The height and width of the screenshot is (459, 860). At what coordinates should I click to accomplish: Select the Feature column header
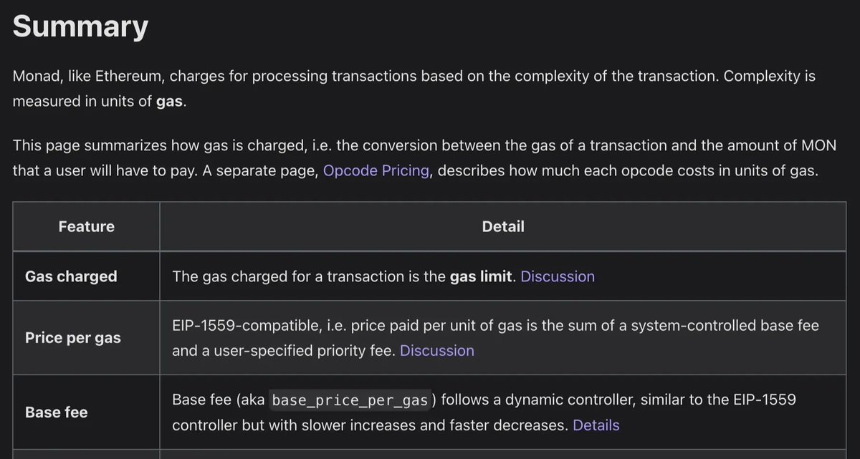[x=86, y=227]
